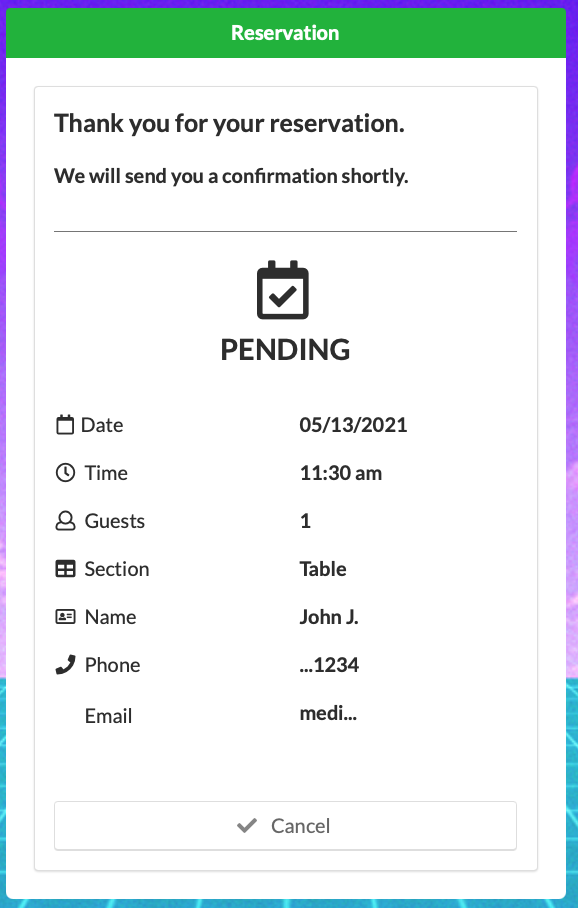Click the ID card icon beside Name
578x908 pixels.
coord(65,617)
